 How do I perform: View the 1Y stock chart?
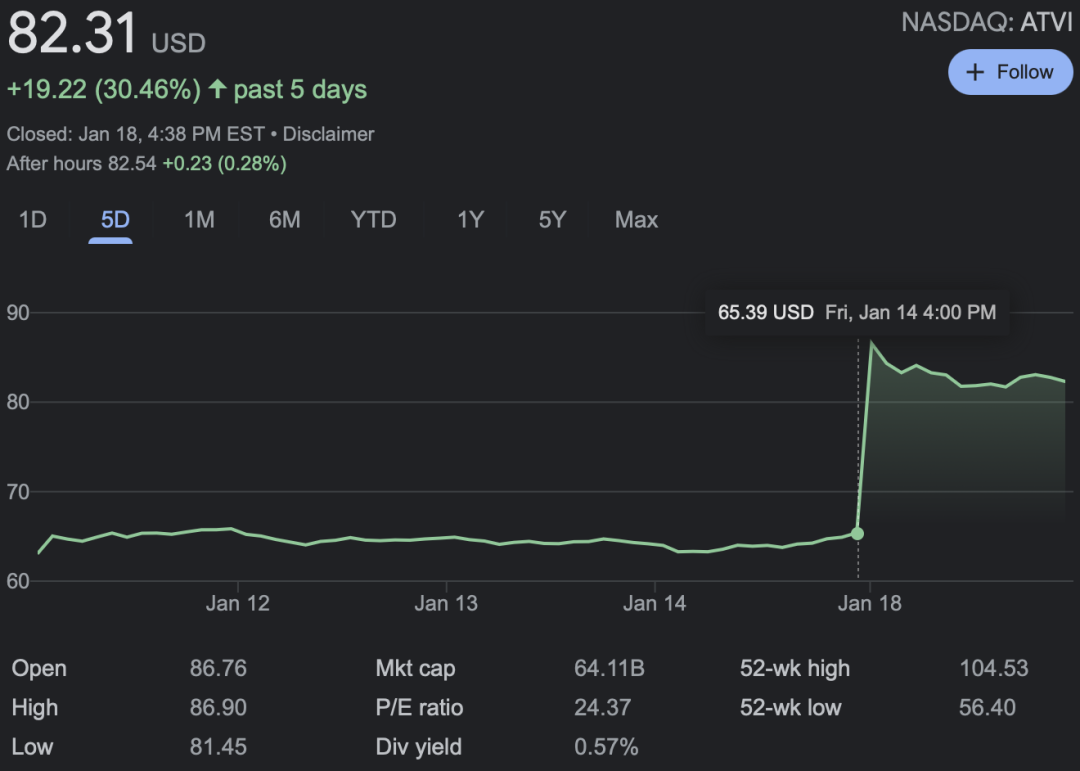pyautogui.click(x=470, y=220)
